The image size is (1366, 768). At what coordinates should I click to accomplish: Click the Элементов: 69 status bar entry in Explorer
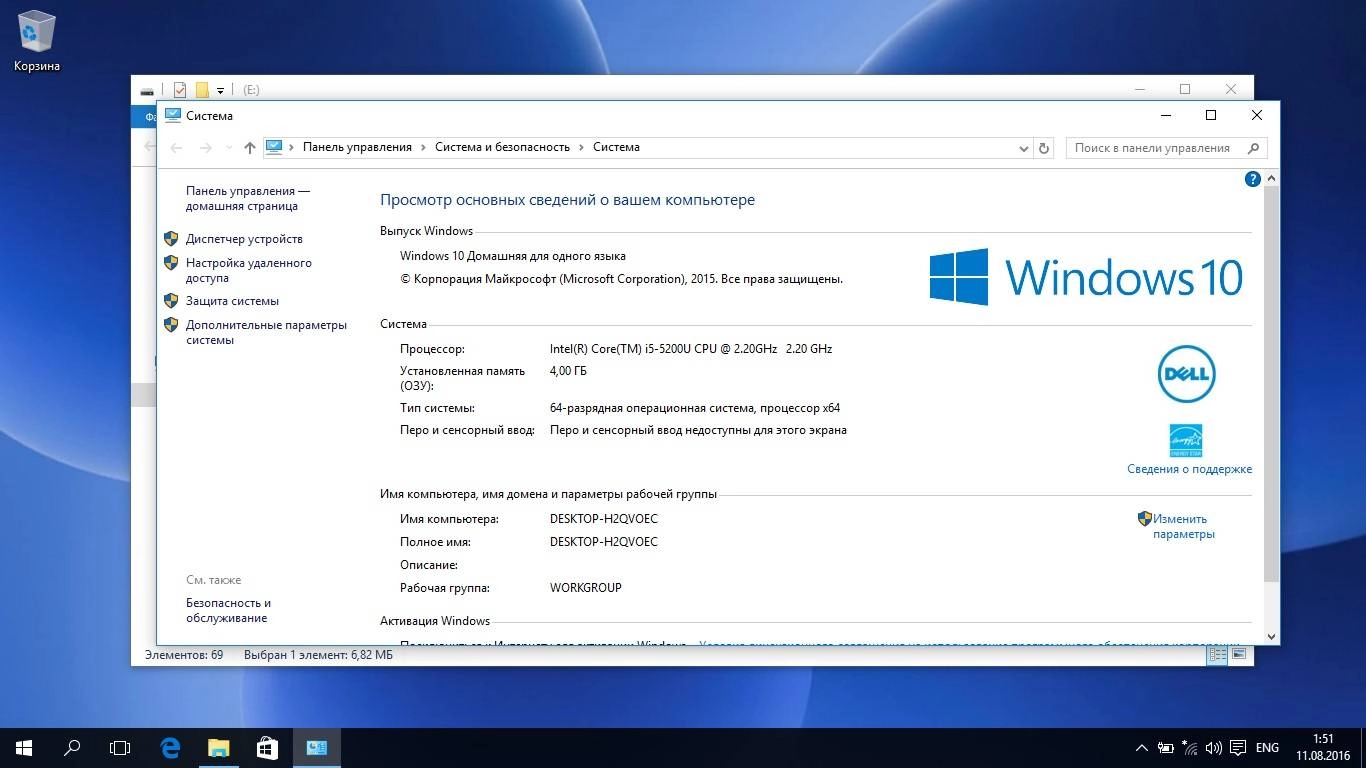(x=184, y=655)
